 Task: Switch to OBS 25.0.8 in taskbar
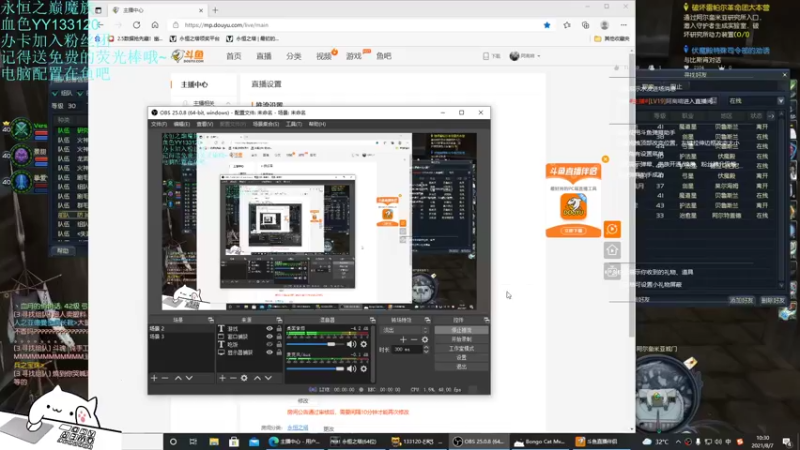[479, 442]
